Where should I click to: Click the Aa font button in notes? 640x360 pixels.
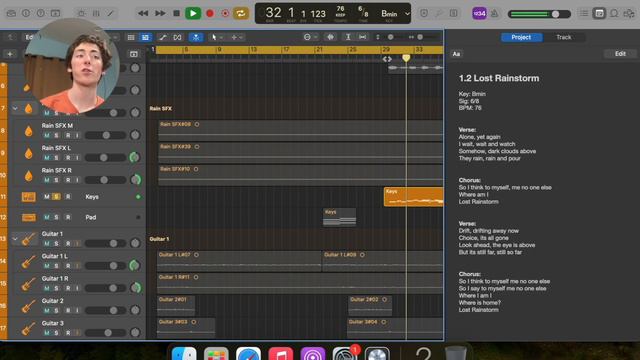click(456, 54)
